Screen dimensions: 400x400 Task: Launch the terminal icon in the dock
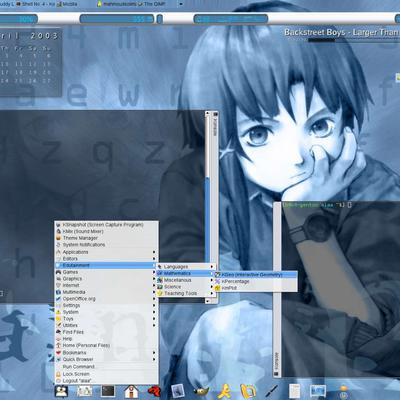point(108,391)
